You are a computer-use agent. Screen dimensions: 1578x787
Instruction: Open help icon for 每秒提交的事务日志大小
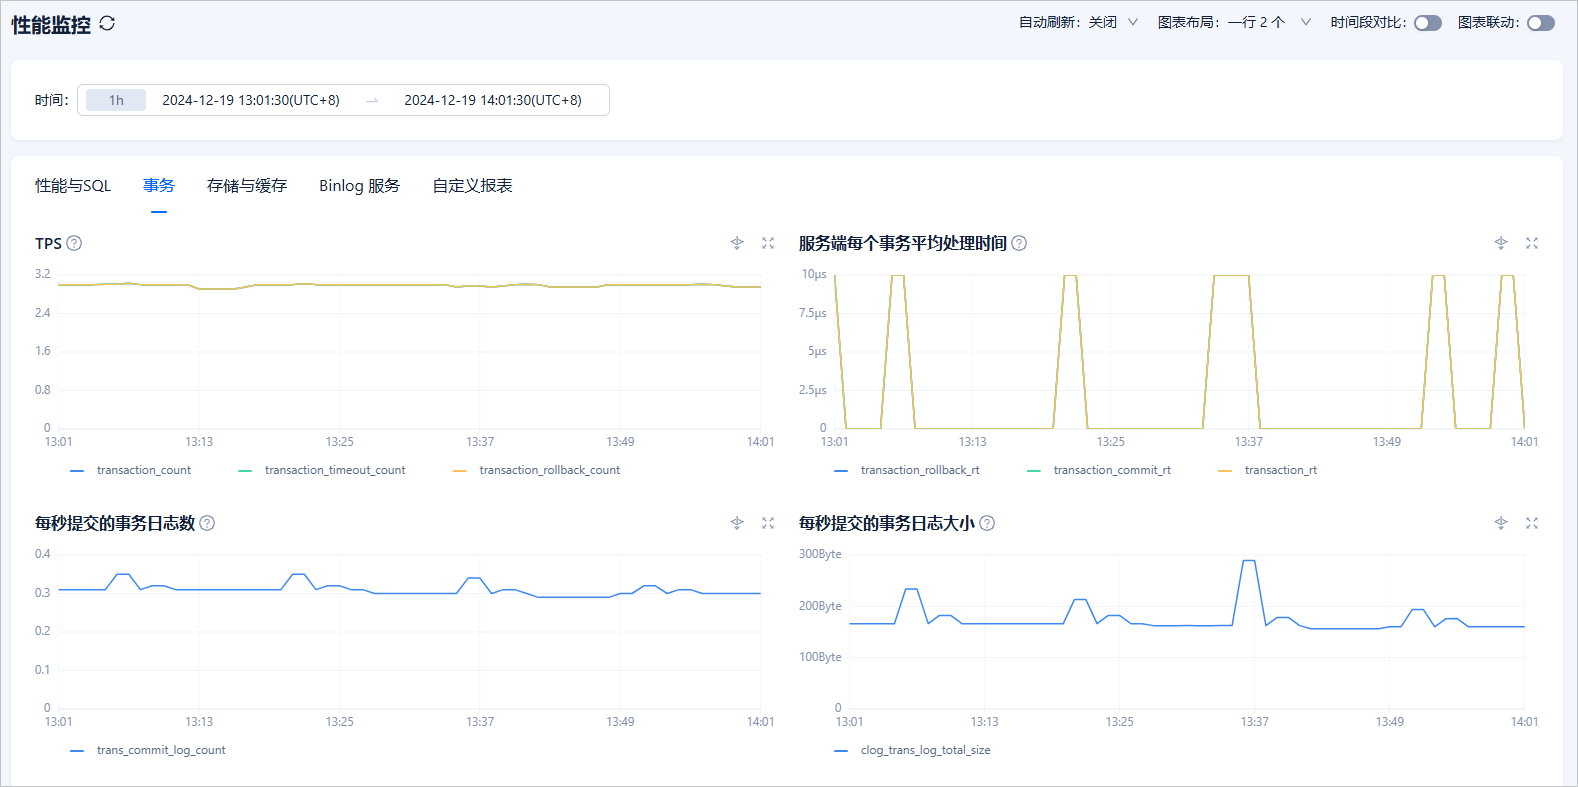coord(987,523)
